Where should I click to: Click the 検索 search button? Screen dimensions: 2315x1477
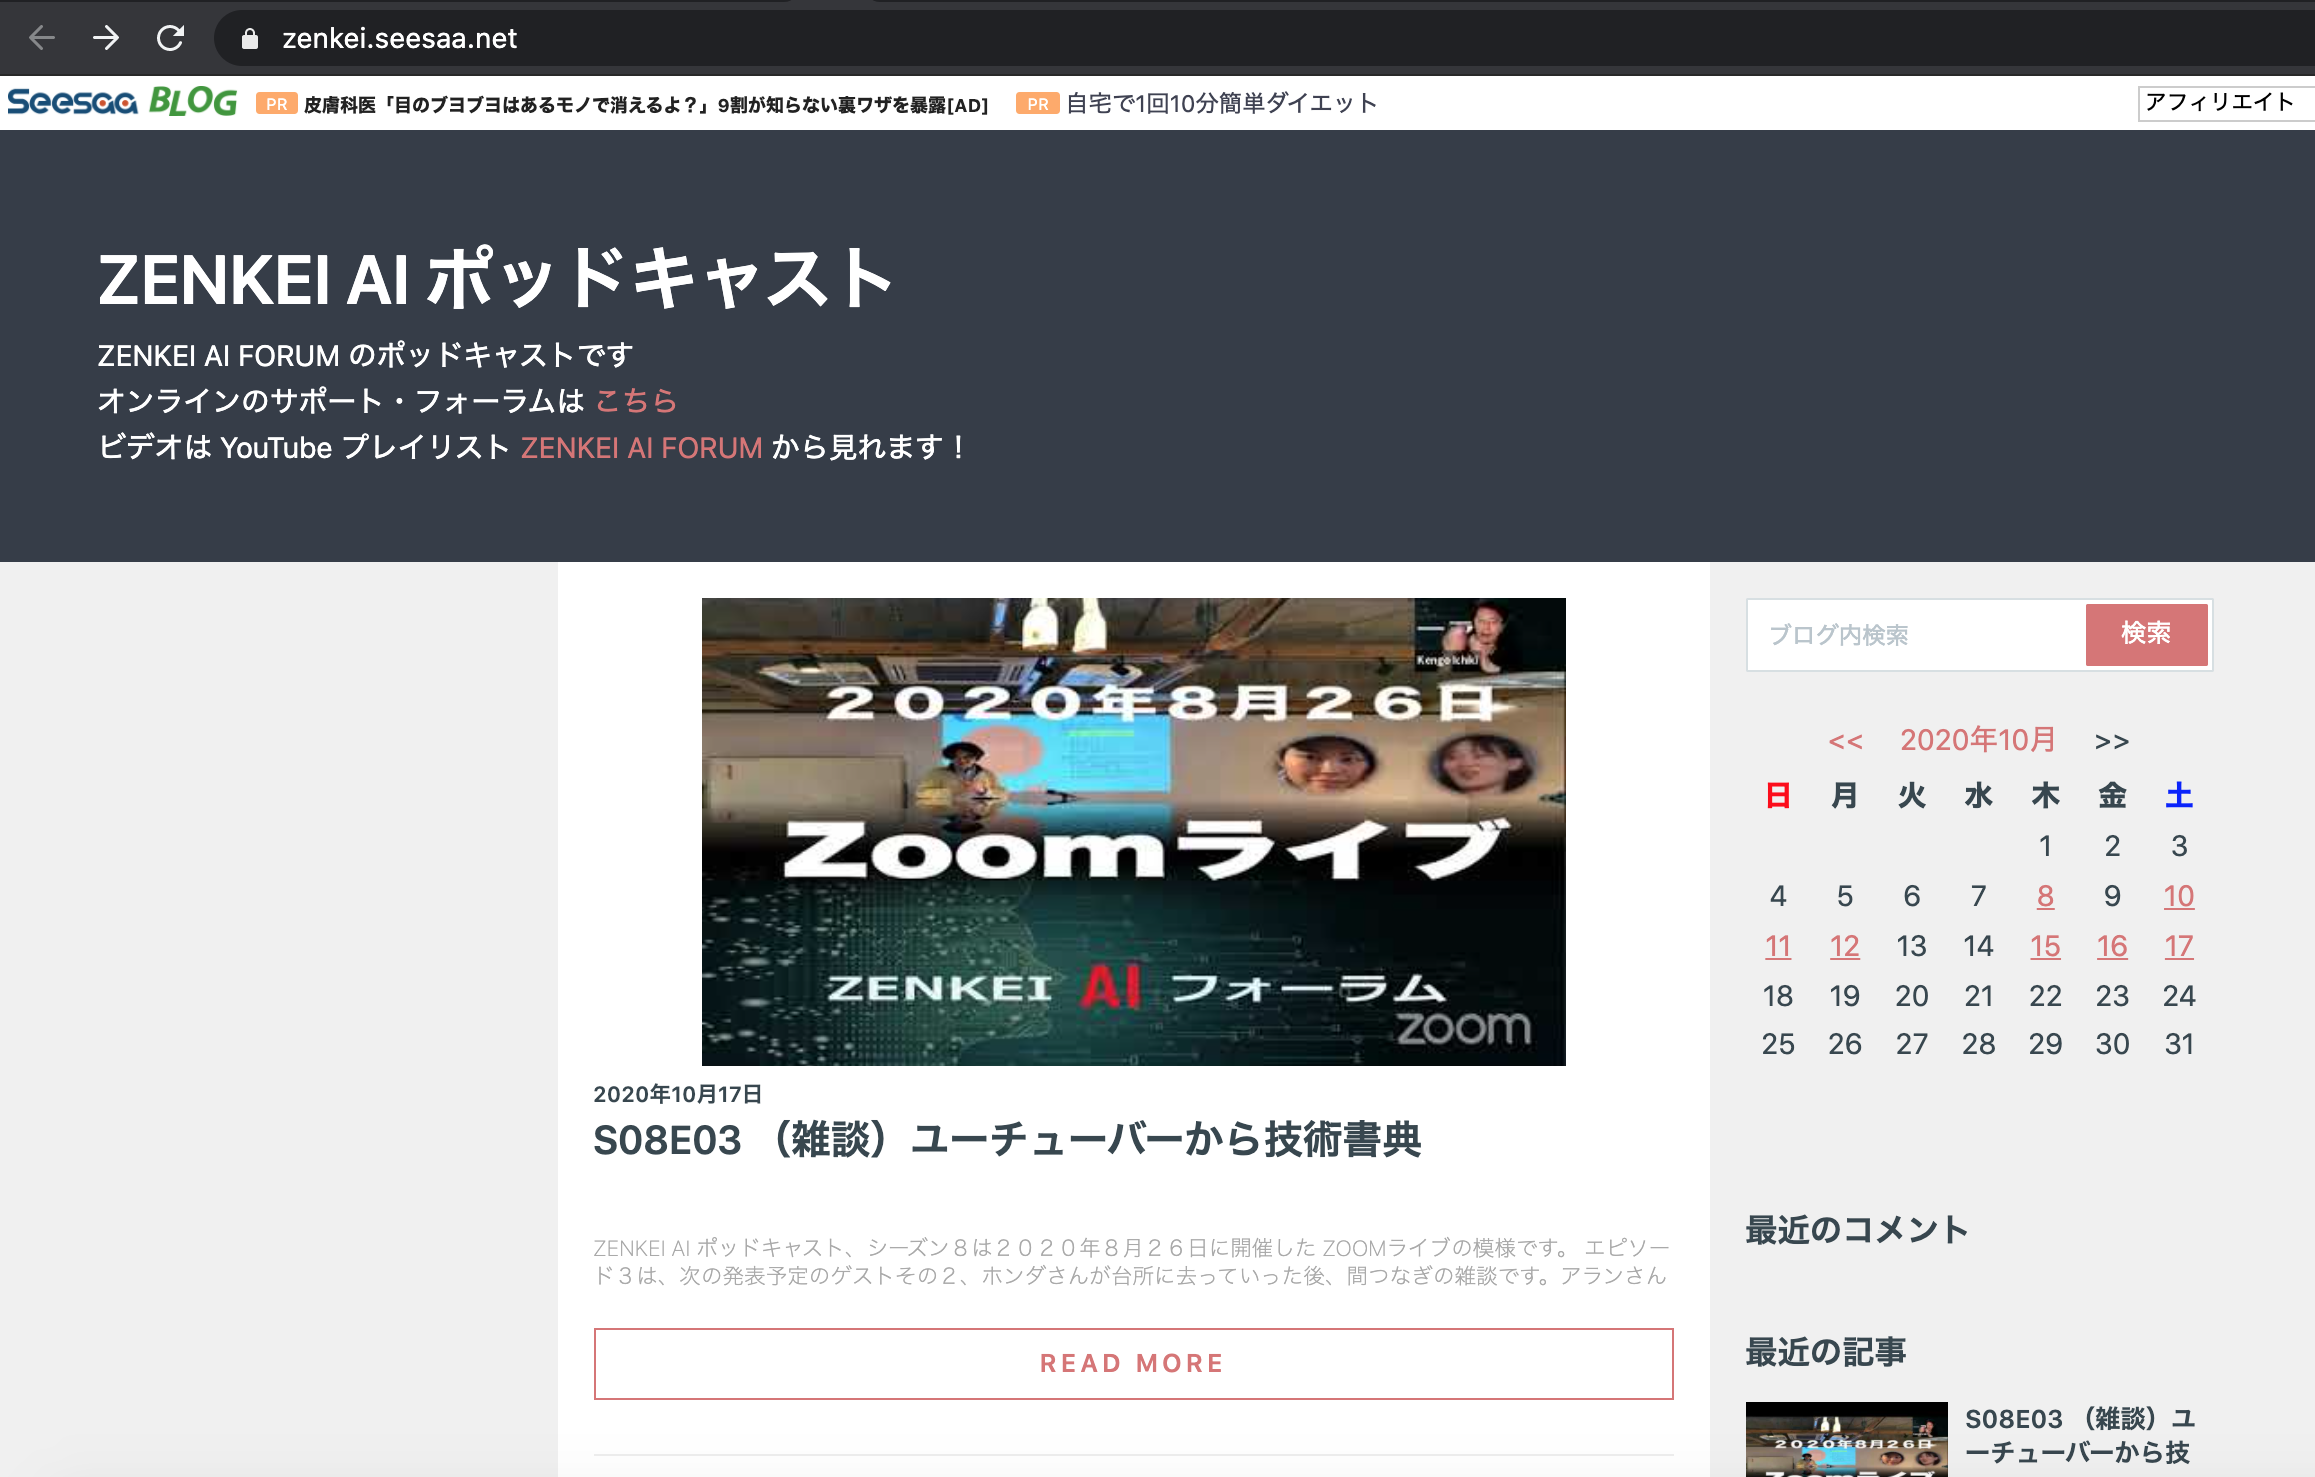(x=2146, y=634)
